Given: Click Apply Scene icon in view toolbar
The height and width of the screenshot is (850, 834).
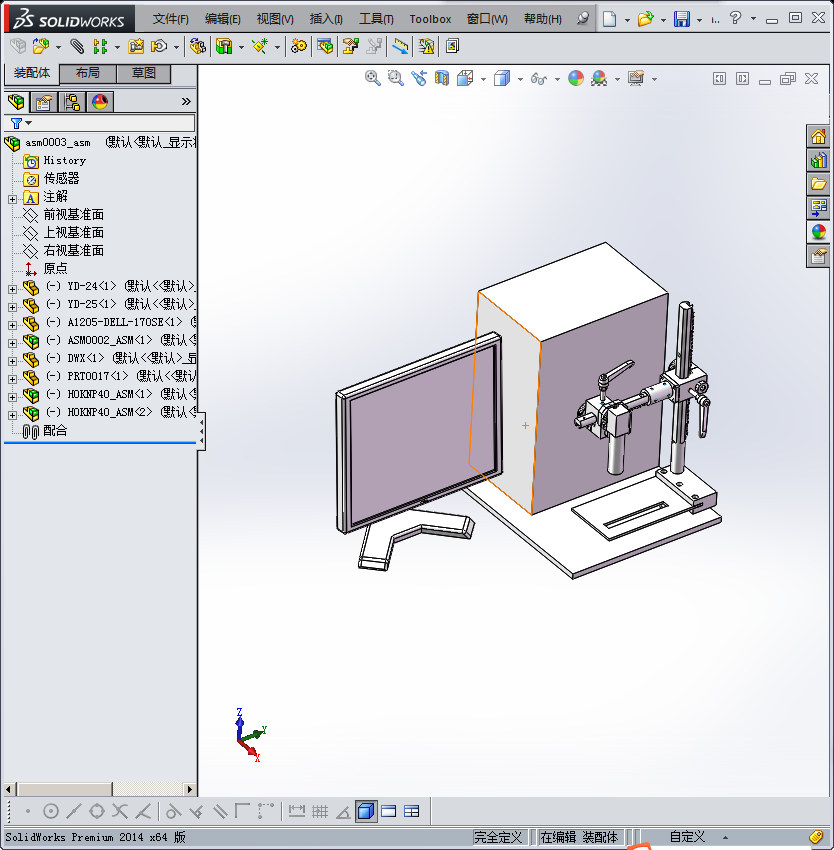Looking at the screenshot, I should [599, 79].
